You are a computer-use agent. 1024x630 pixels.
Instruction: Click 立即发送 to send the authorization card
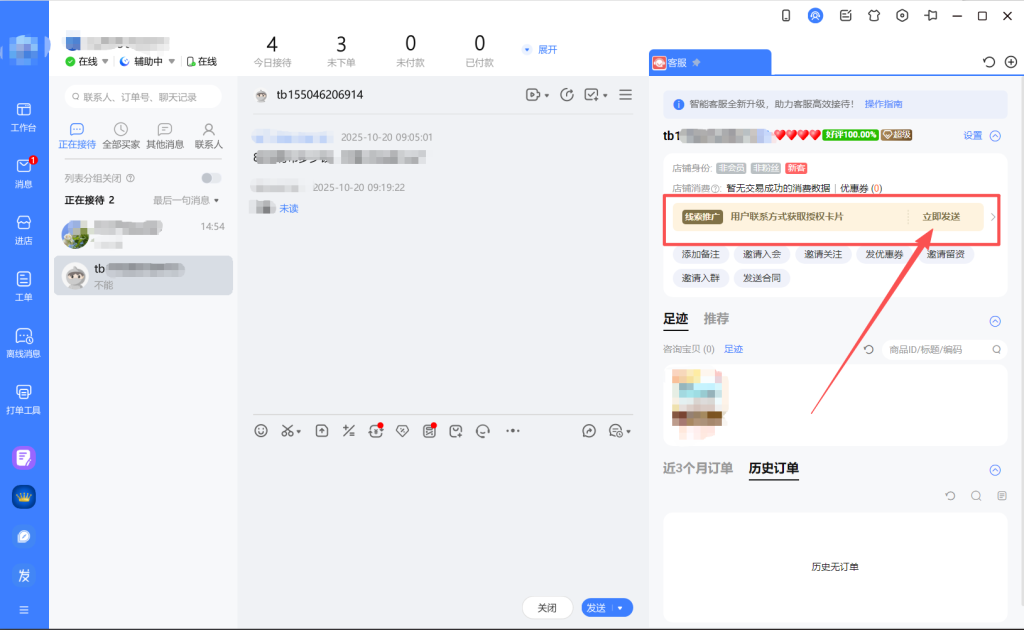[942, 218]
